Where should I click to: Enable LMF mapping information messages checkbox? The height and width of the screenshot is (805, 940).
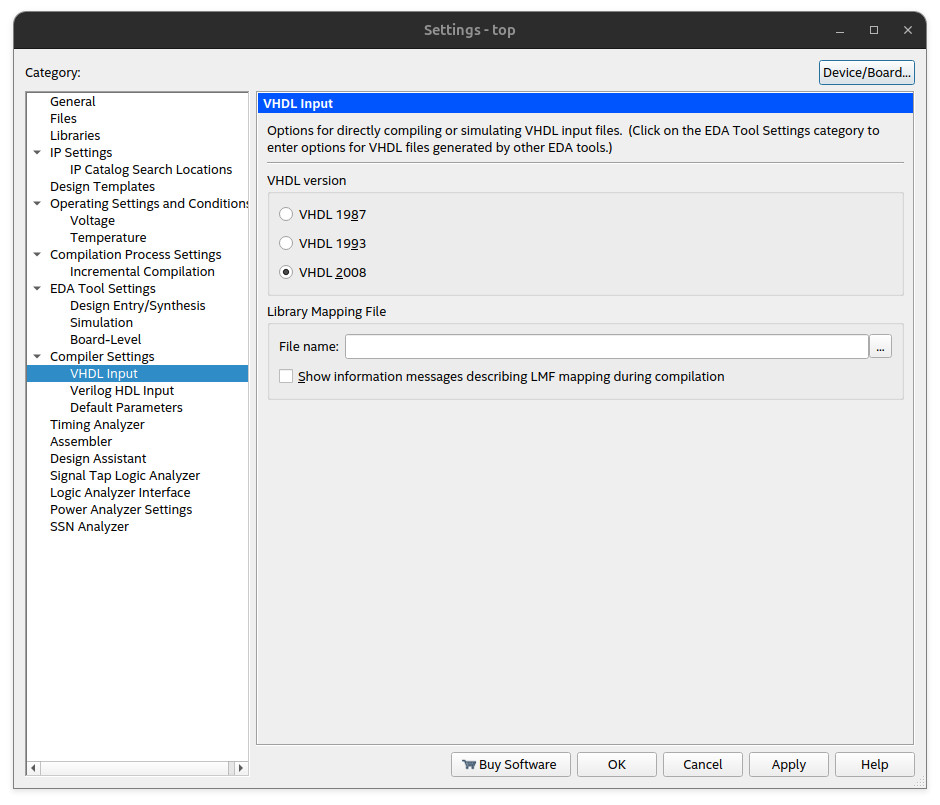coord(287,377)
